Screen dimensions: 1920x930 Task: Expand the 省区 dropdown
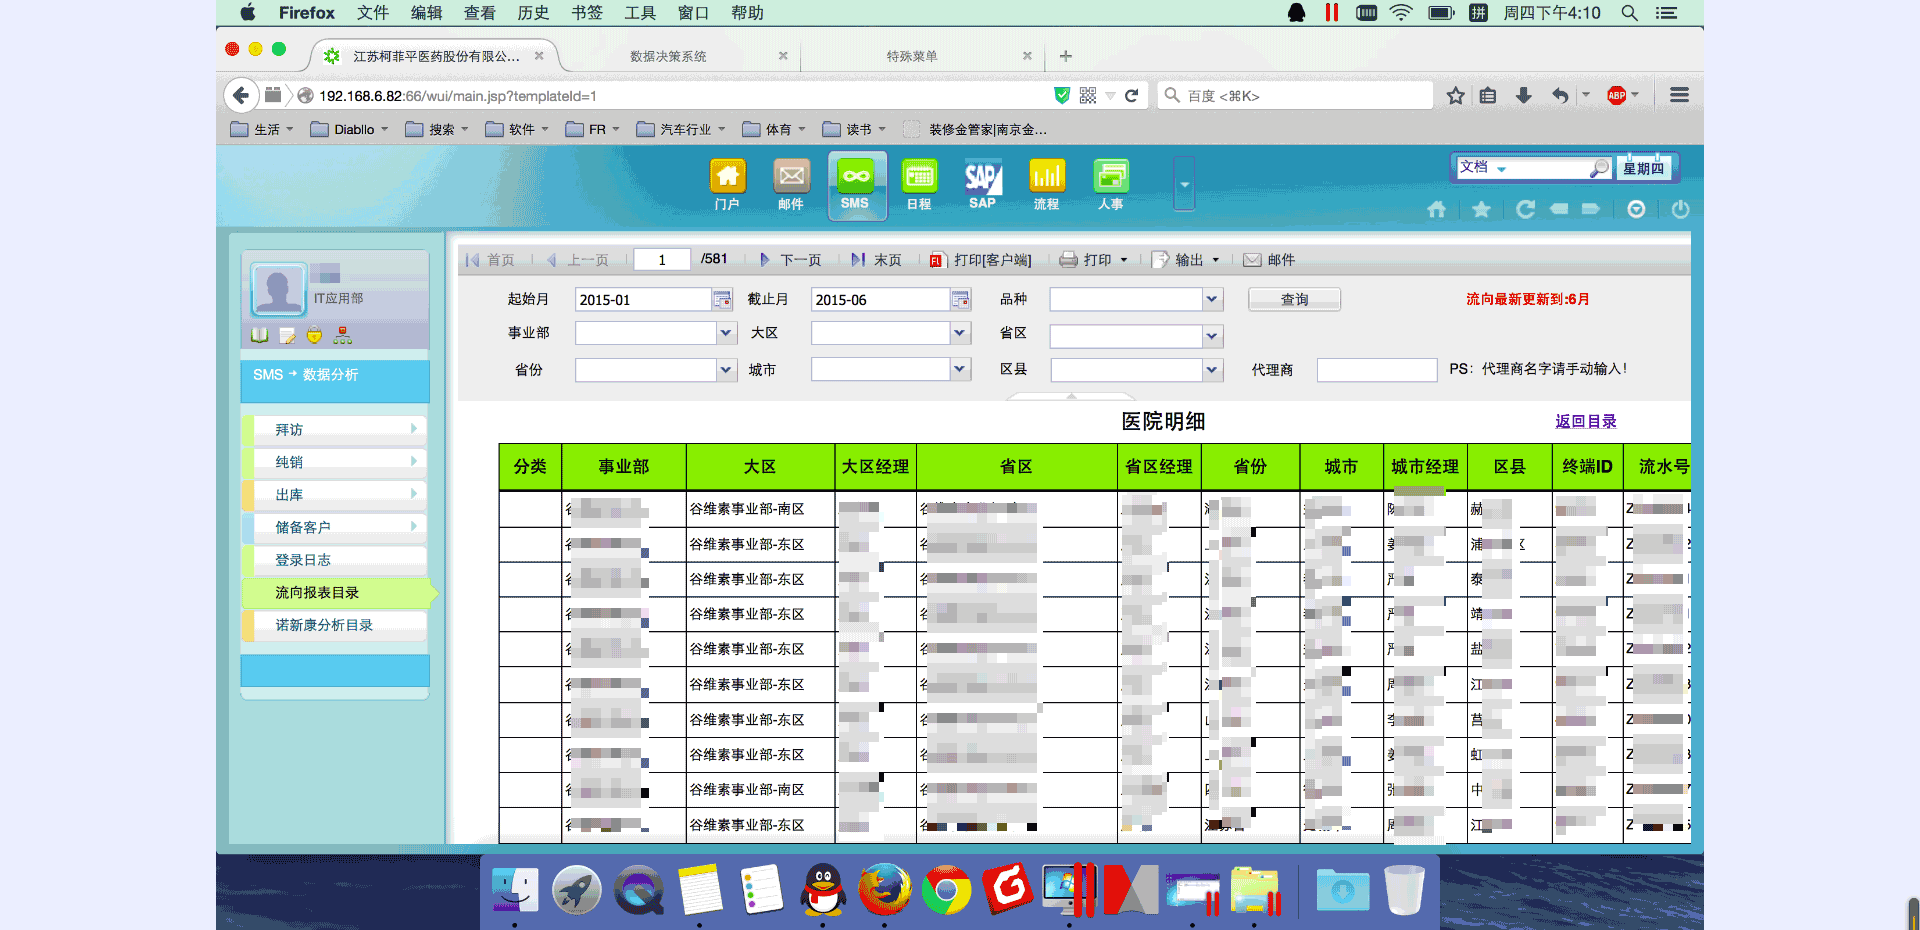(x=1212, y=336)
